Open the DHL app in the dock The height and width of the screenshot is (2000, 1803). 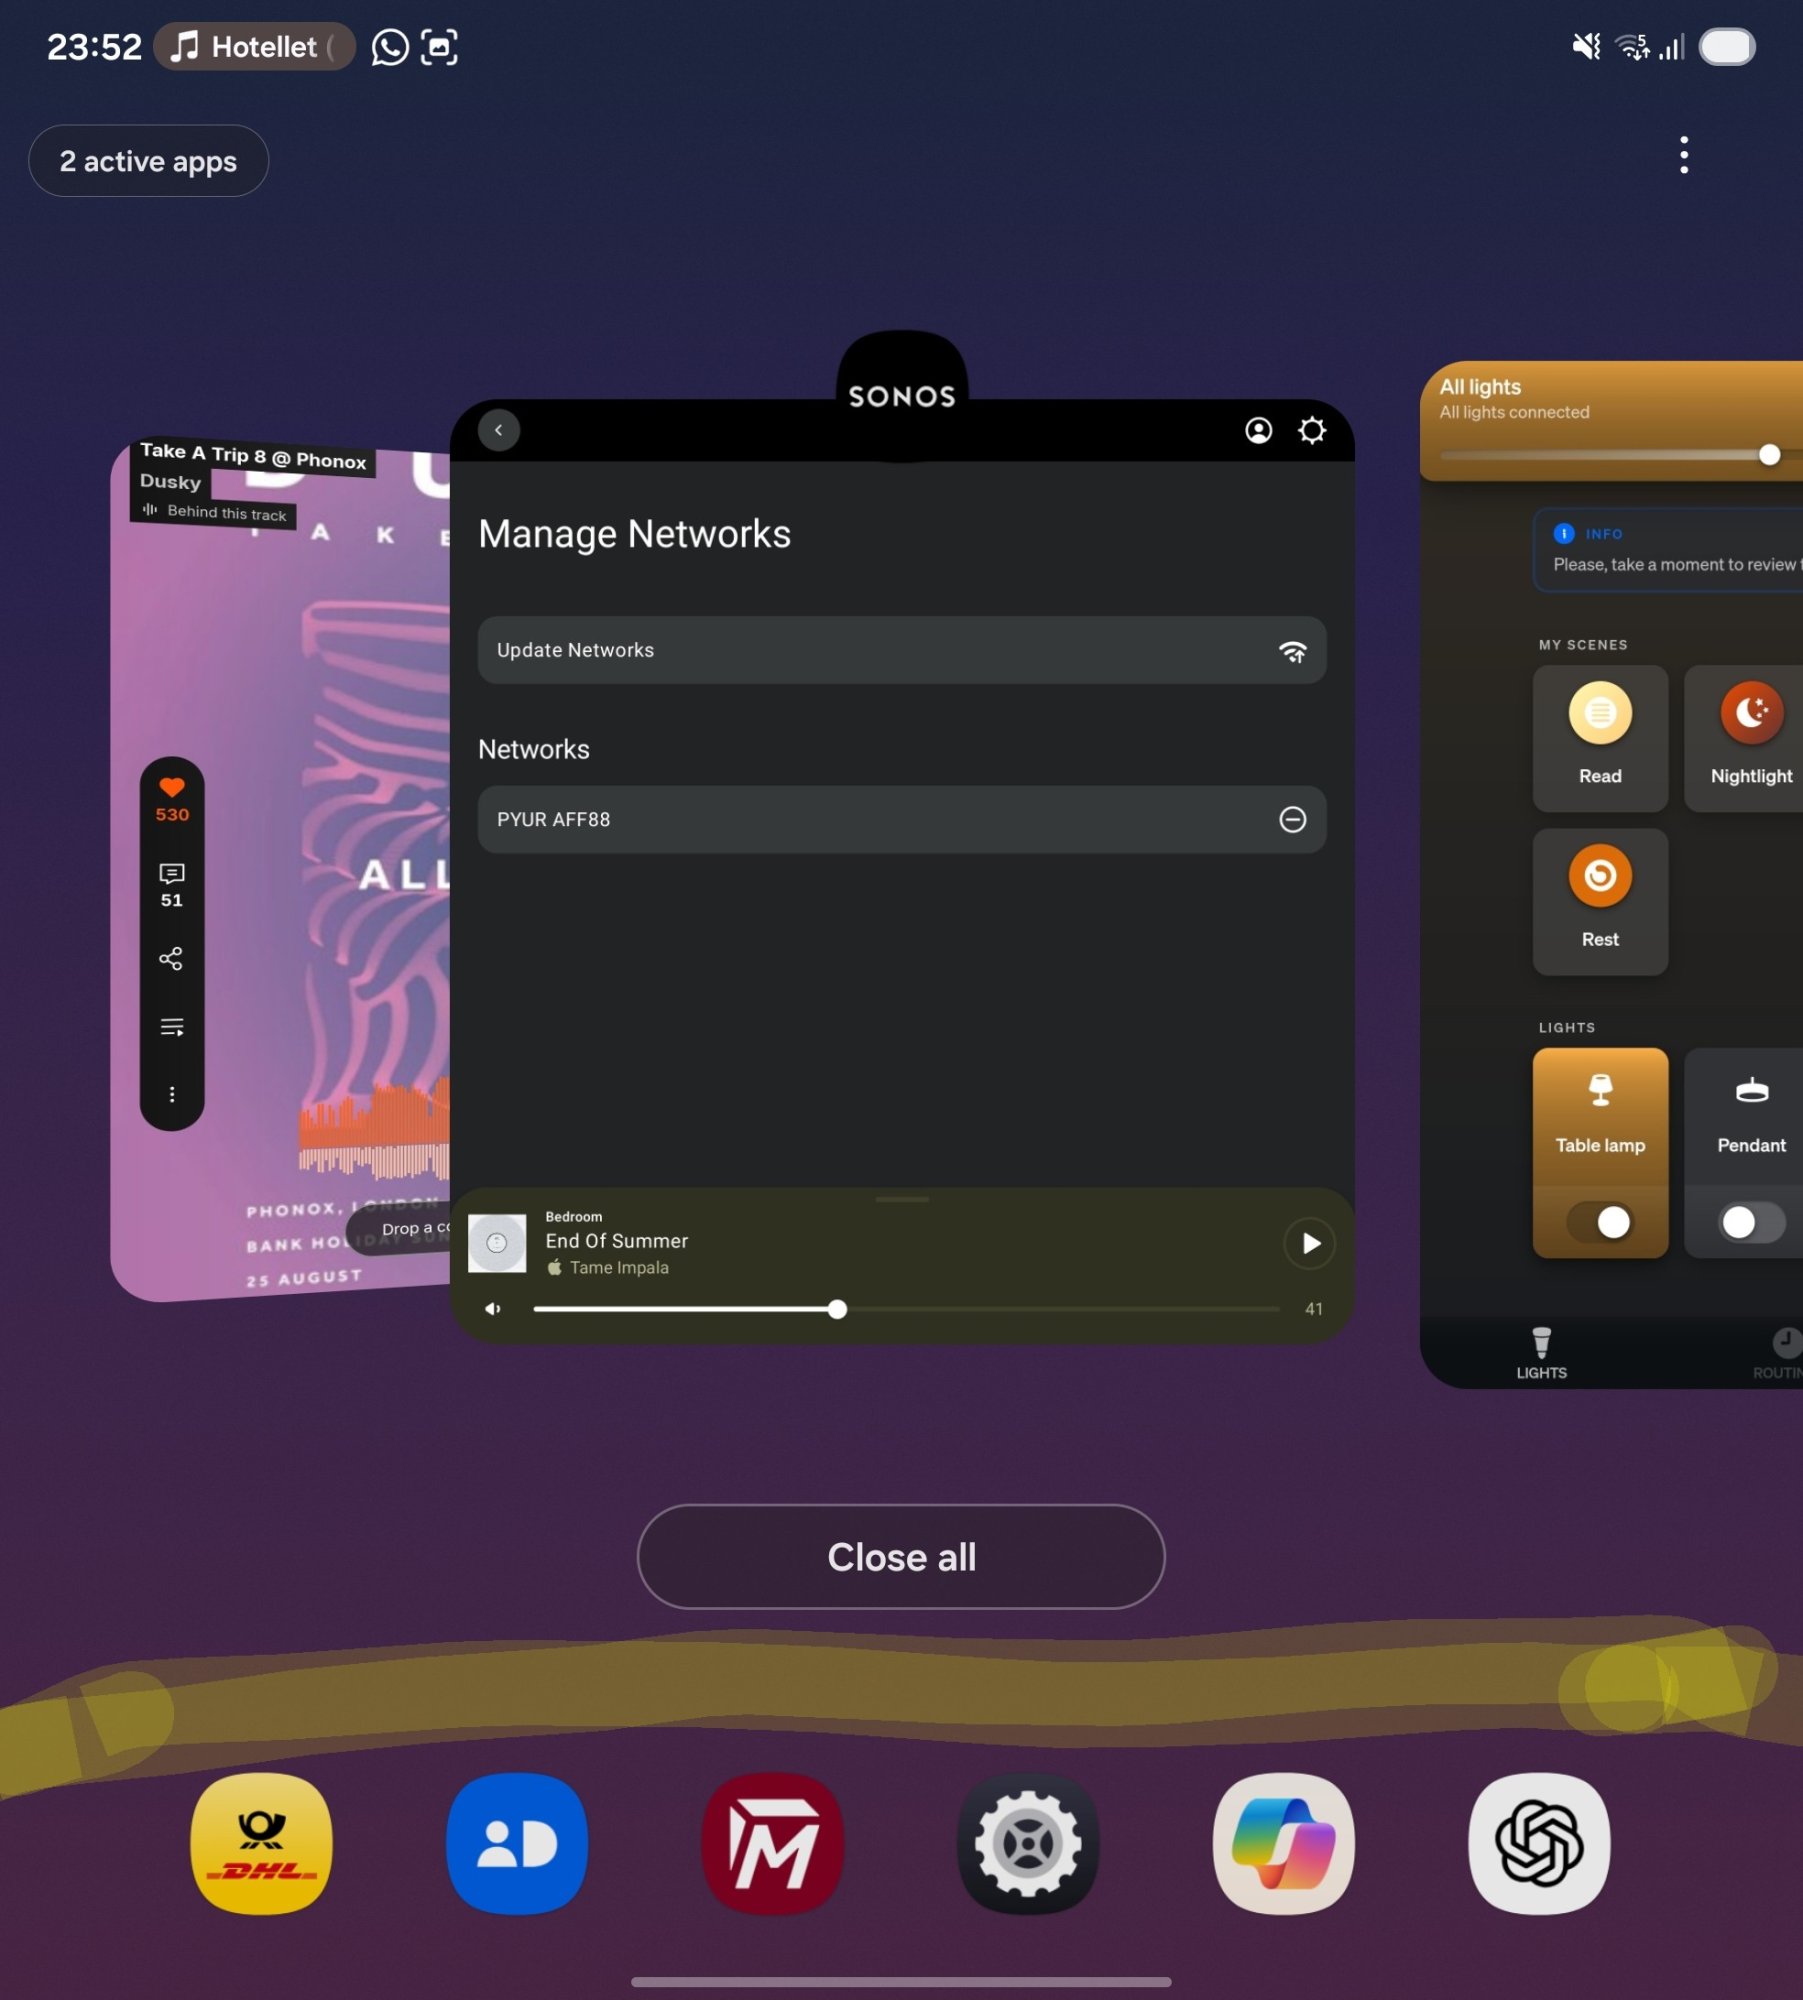click(262, 1843)
